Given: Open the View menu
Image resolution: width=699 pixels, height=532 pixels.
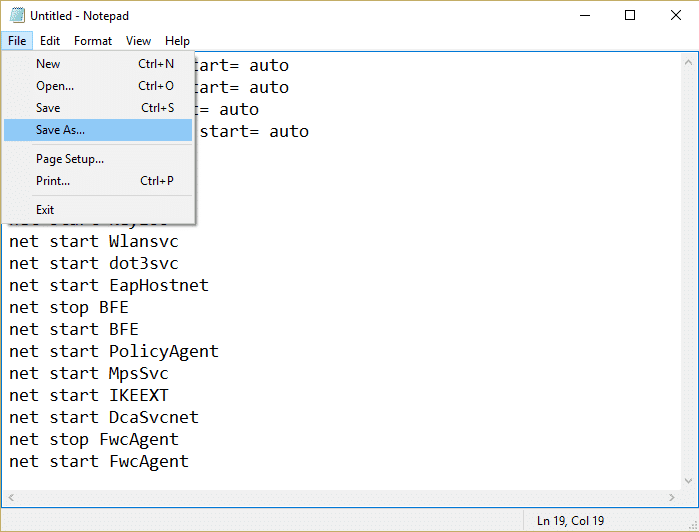Looking at the screenshot, I should click(x=138, y=41).
